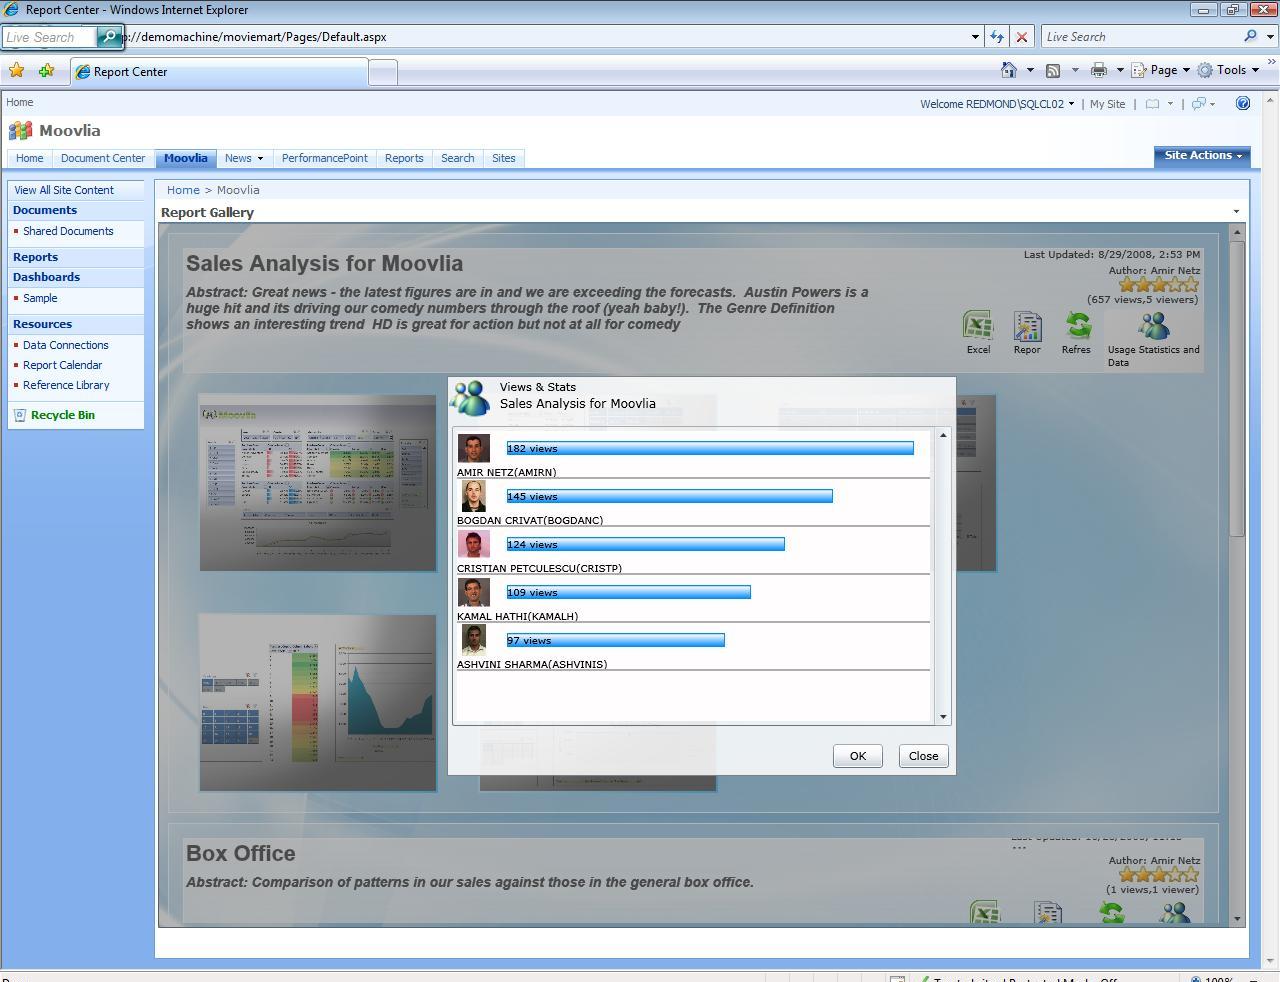
Task: Click the first Sales Analysis report thumbnail
Action: pos(318,483)
